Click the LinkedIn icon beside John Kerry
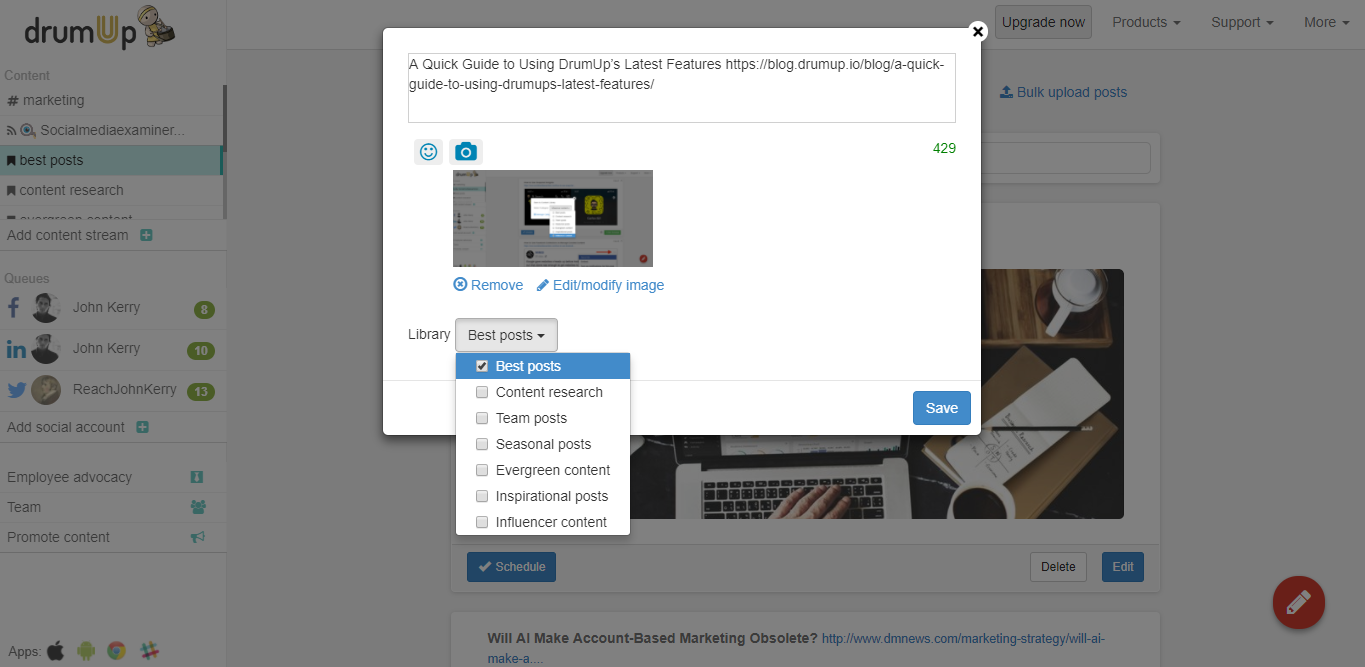 16,349
